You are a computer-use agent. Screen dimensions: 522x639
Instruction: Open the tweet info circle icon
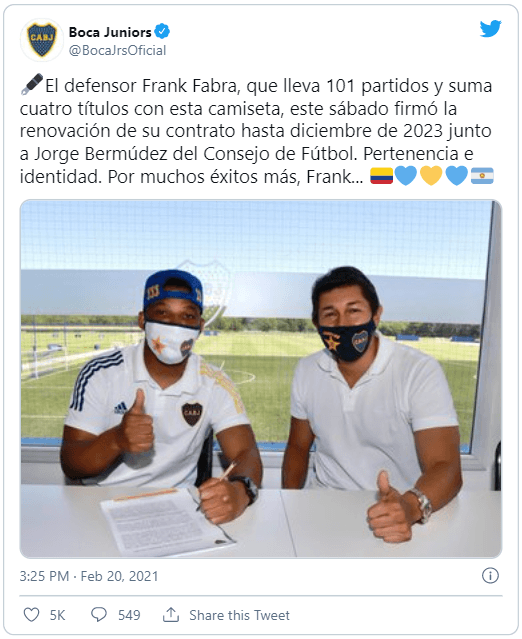tap(490, 576)
